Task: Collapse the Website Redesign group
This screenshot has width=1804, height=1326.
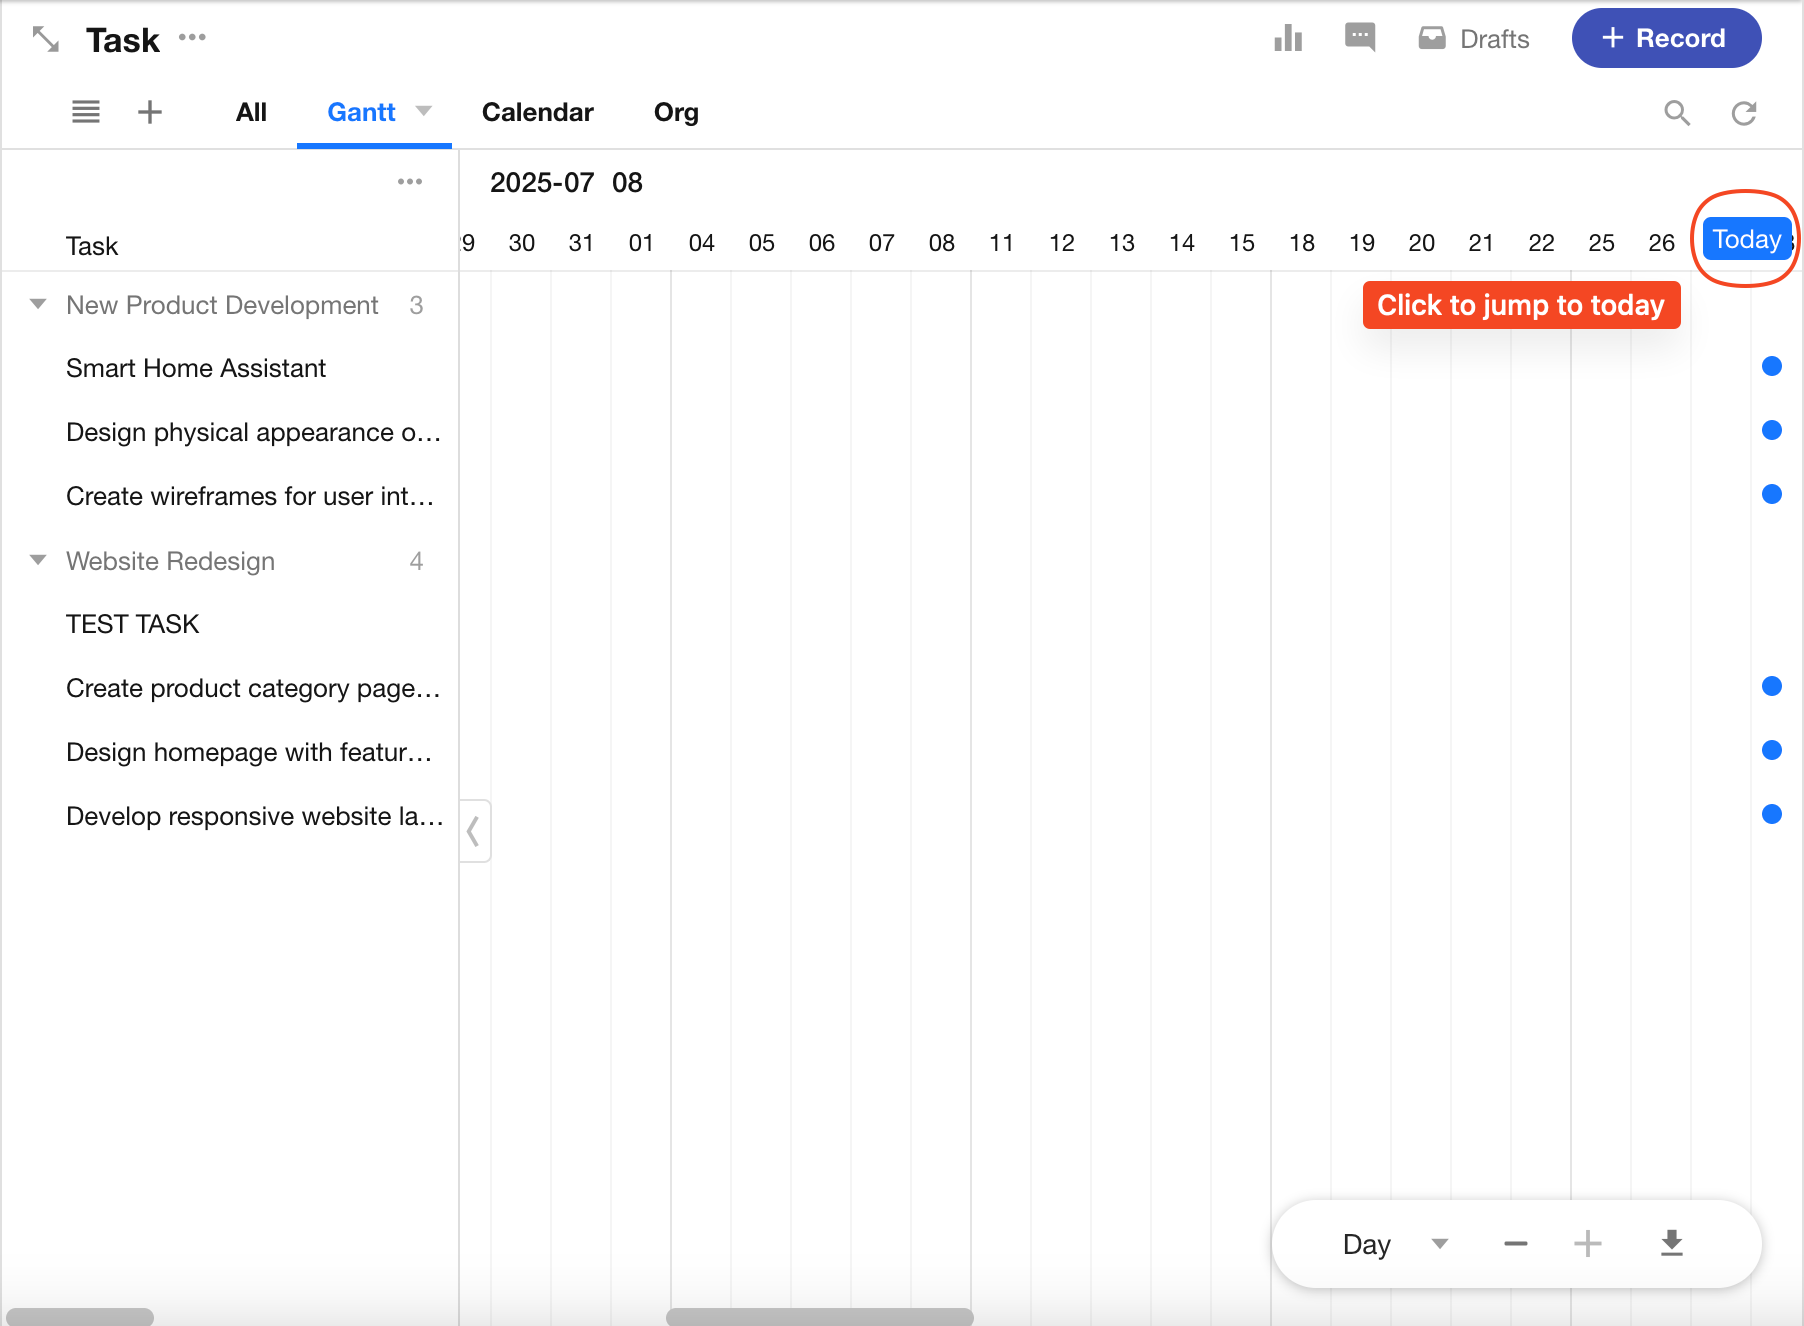Action: (38, 560)
